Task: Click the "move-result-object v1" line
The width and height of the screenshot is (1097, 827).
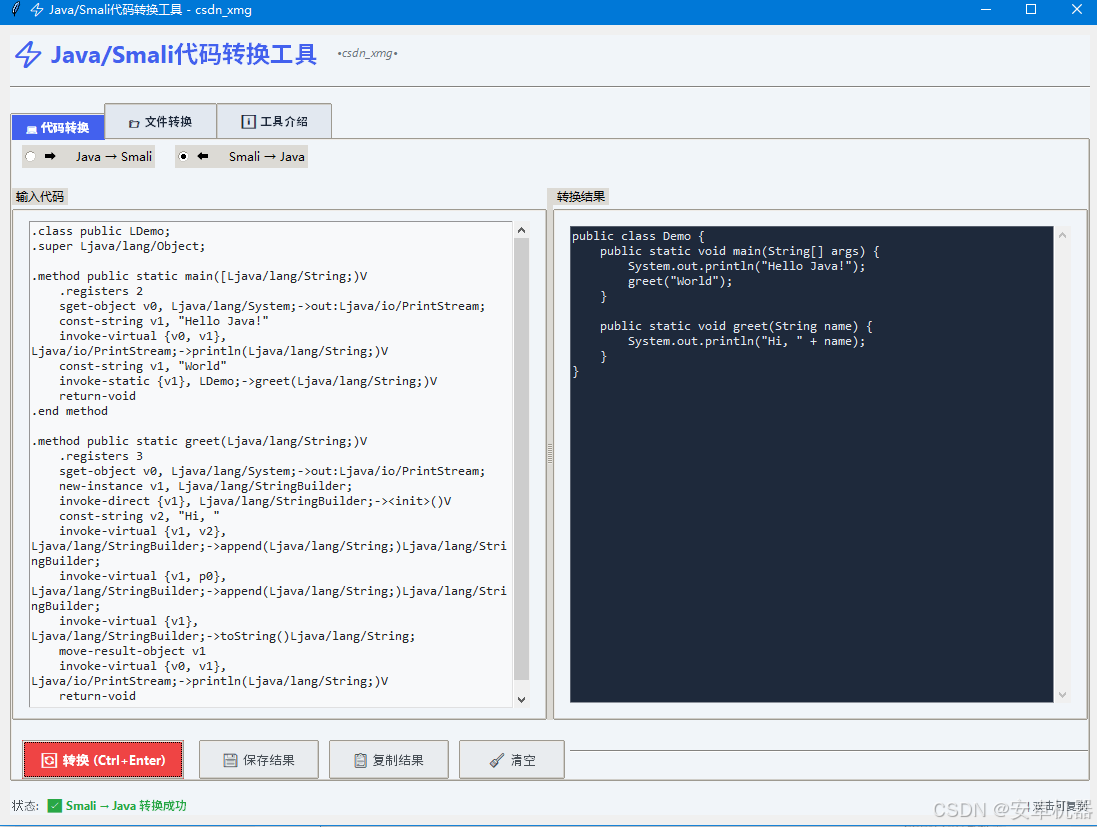Action: pos(132,651)
